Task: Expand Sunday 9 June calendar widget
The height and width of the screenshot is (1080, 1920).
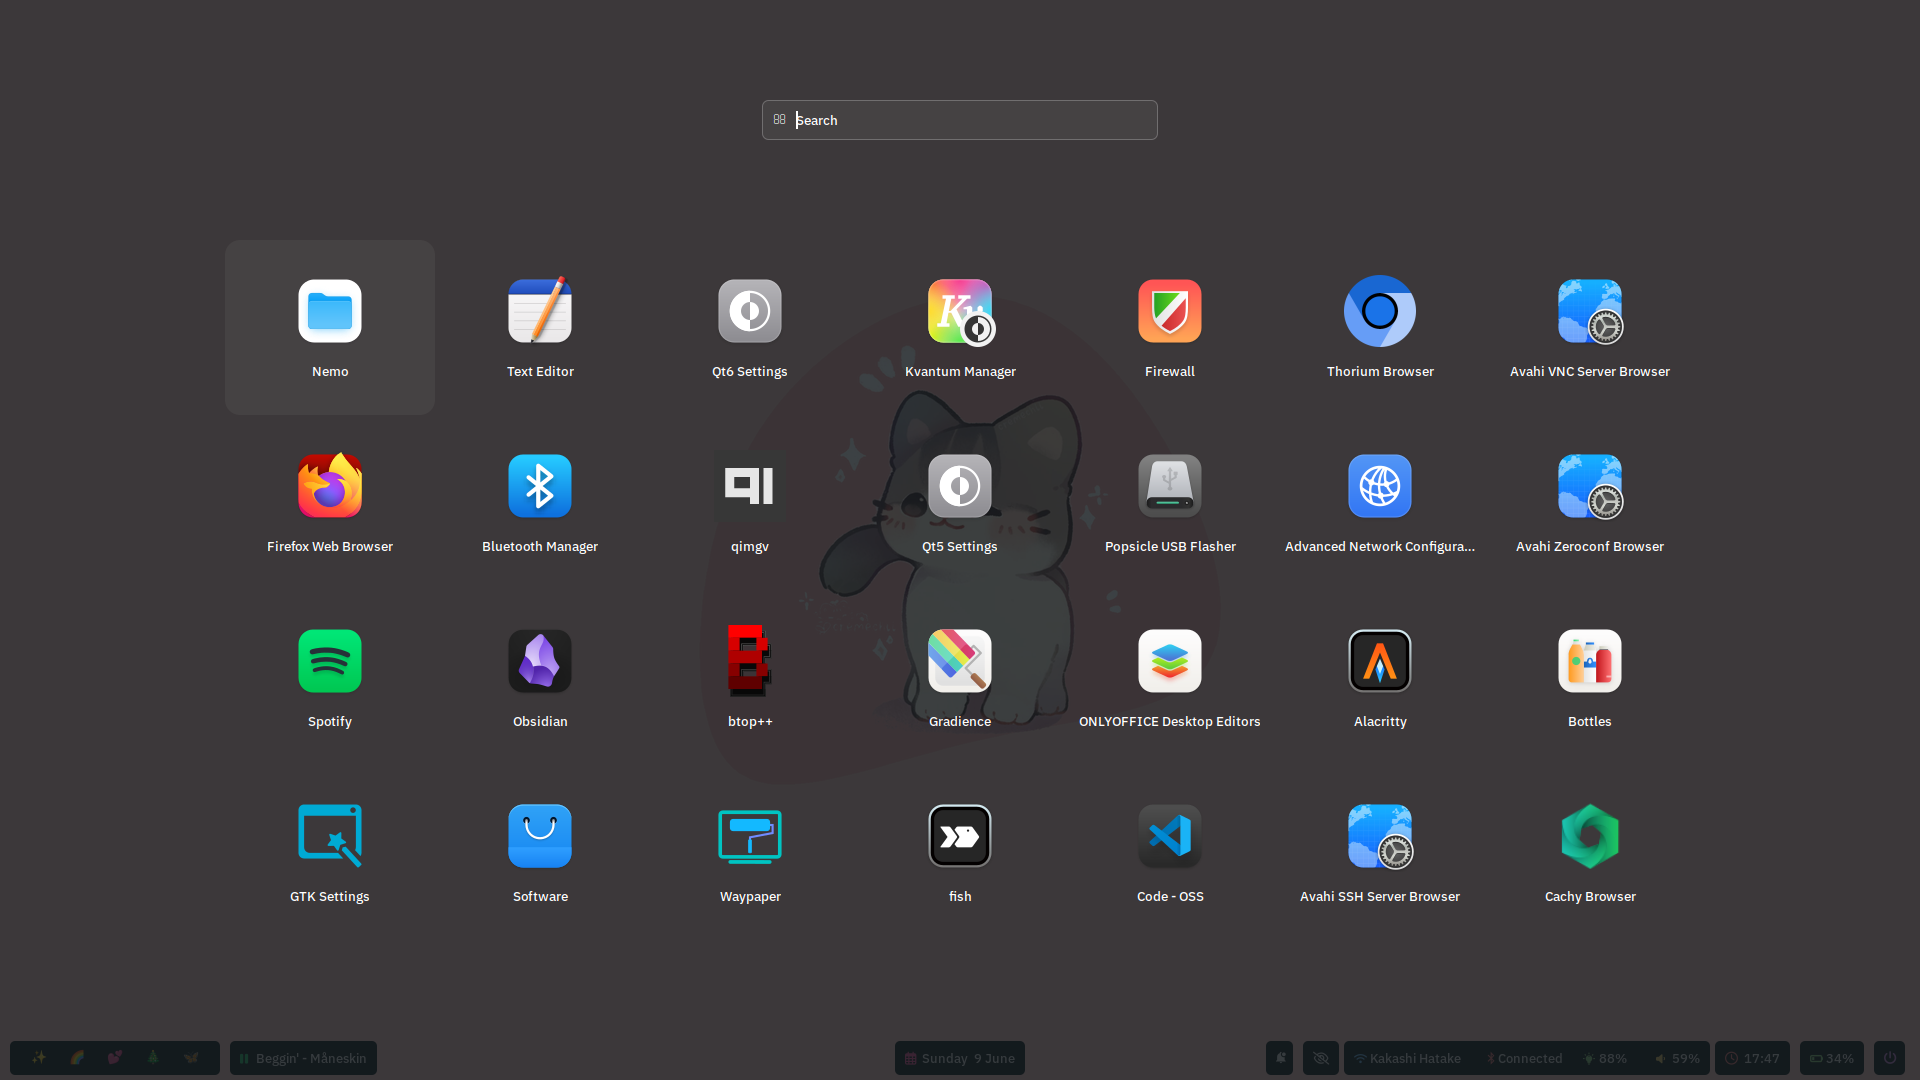Action: click(x=960, y=1058)
